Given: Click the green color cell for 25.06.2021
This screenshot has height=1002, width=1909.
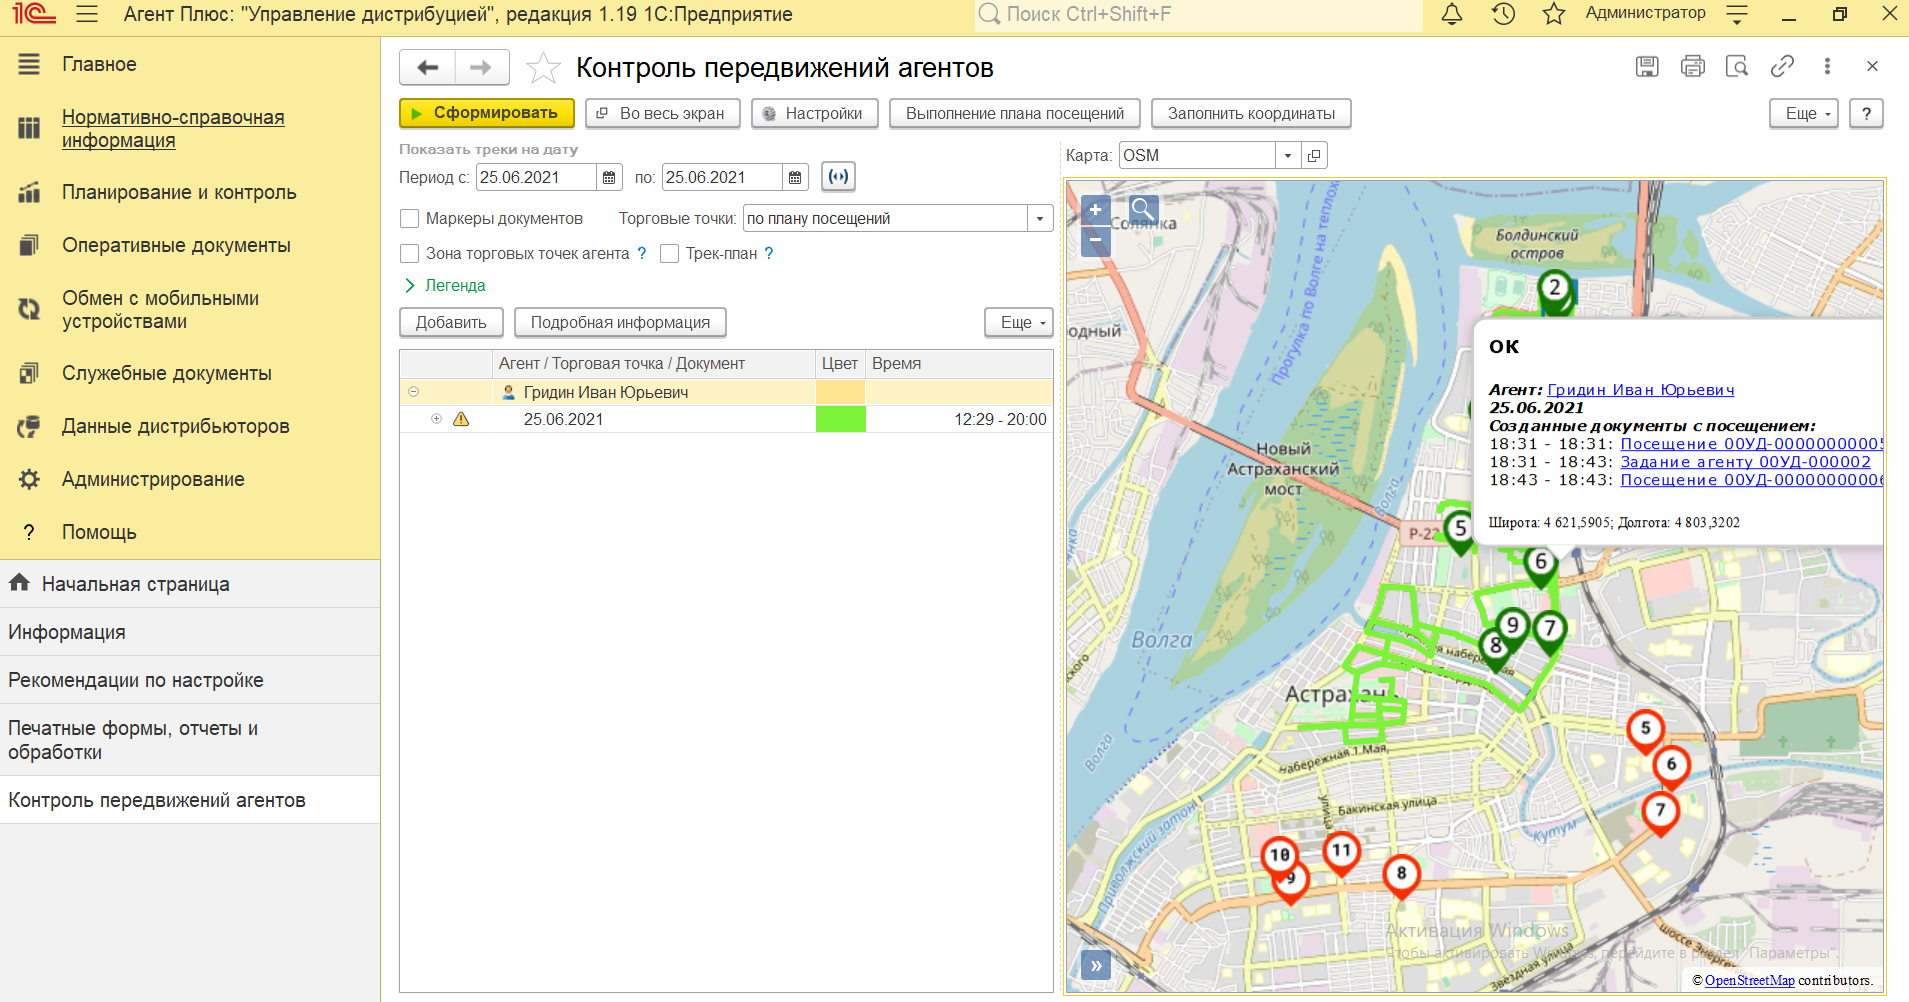Looking at the screenshot, I should 840,419.
